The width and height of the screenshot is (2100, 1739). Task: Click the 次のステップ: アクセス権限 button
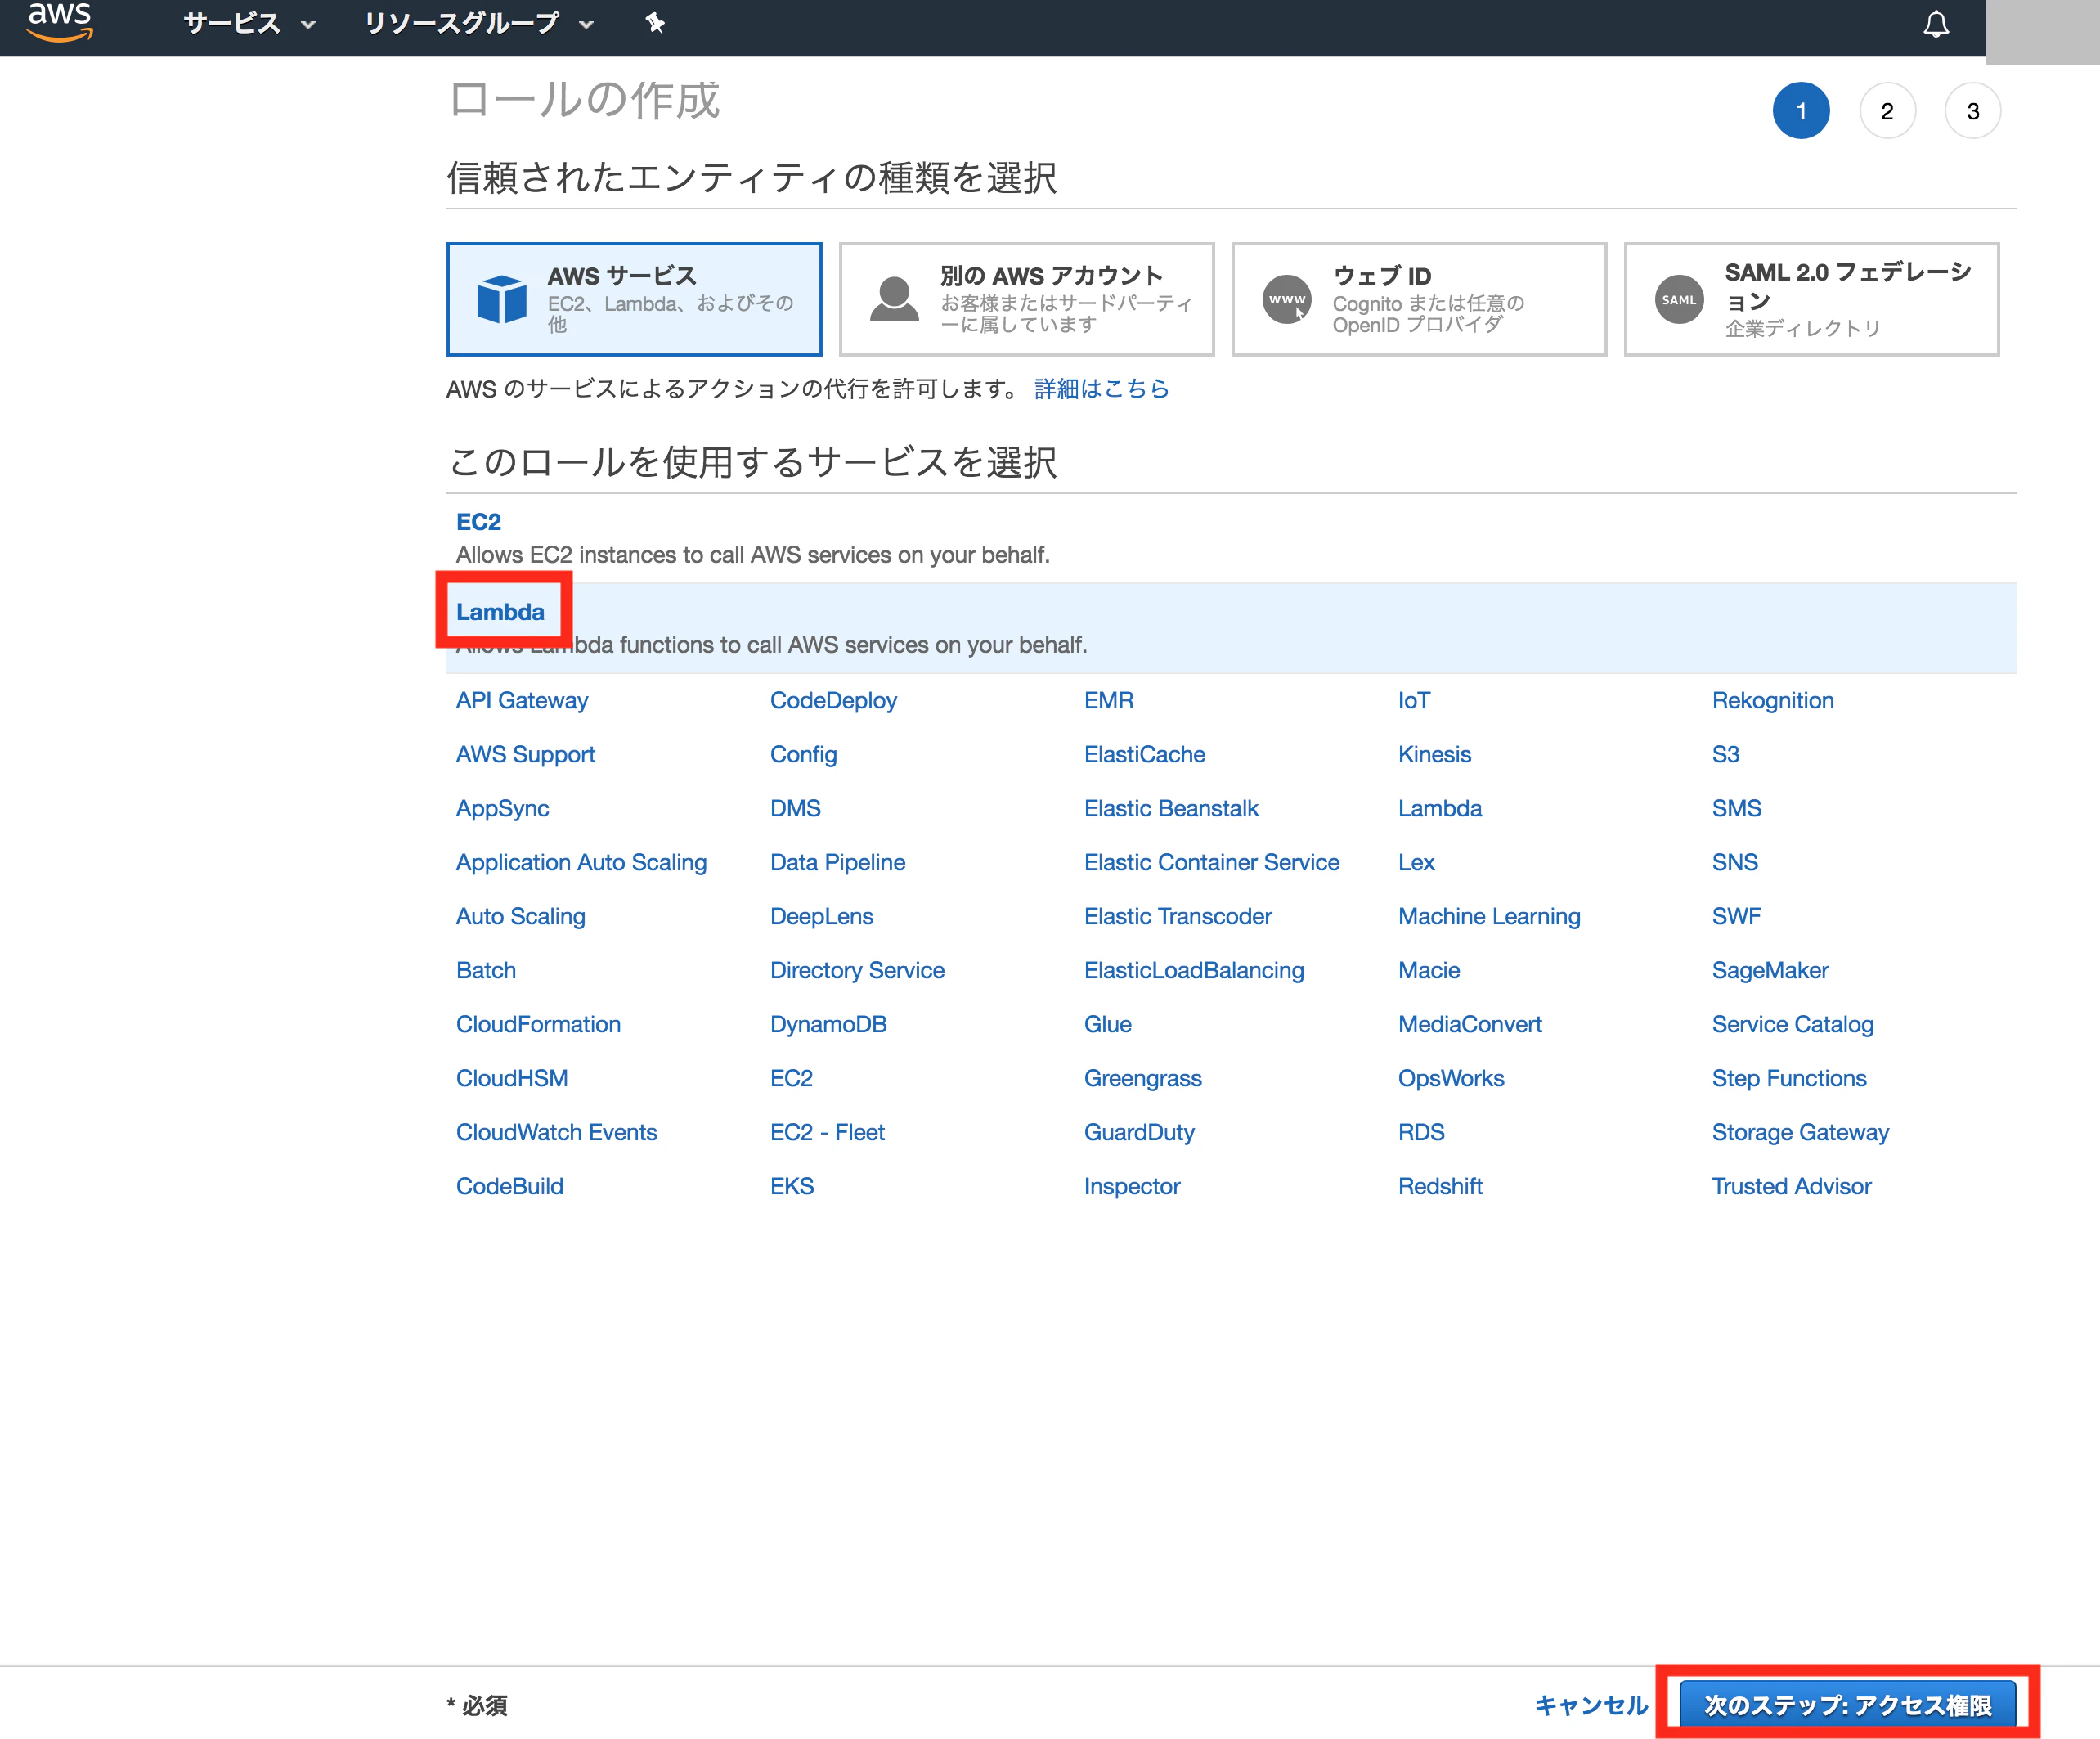tap(1847, 1704)
